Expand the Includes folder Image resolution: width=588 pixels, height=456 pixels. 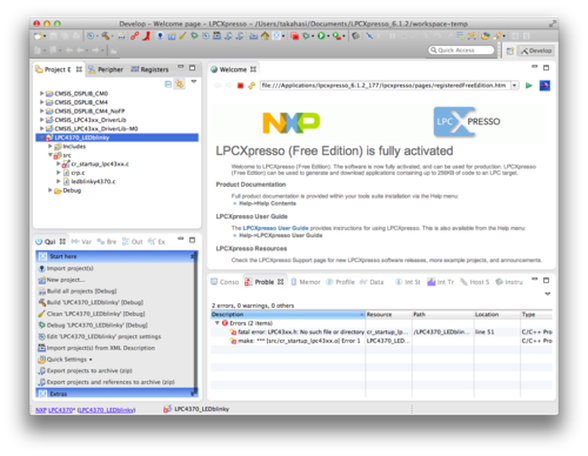coord(50,146)
